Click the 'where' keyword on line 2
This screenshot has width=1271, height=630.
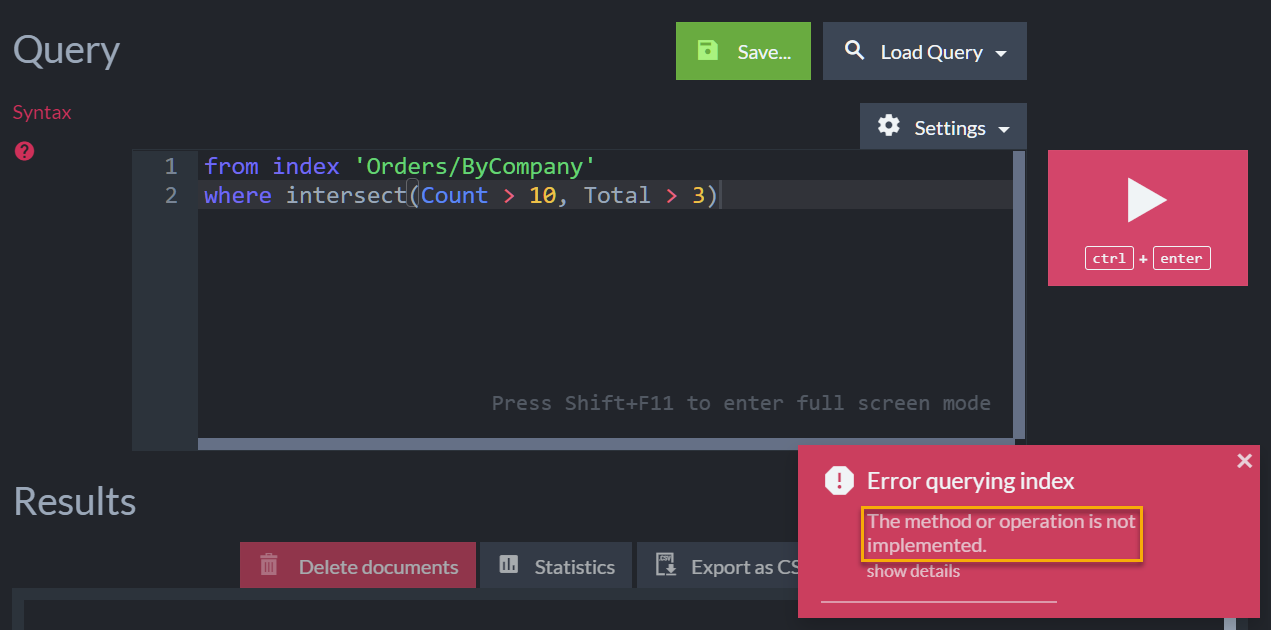[x=238, y=195]
